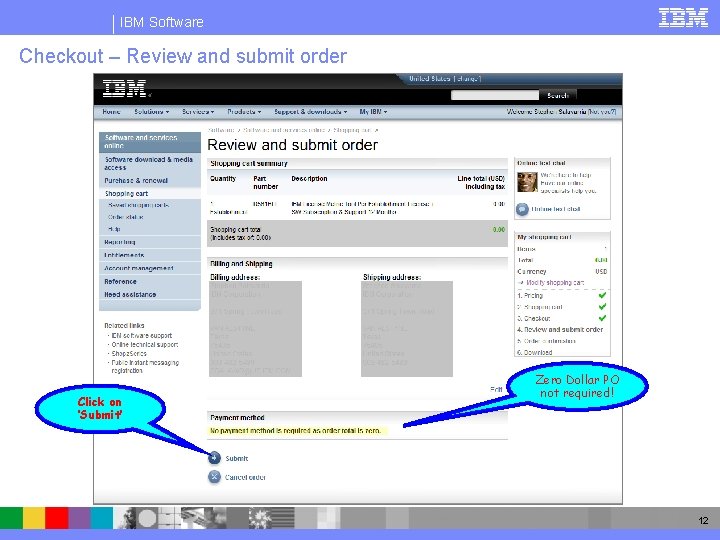Open Saved shopping carts sub-item
Screen dimensions: 720x540
[x=138, y=205]
